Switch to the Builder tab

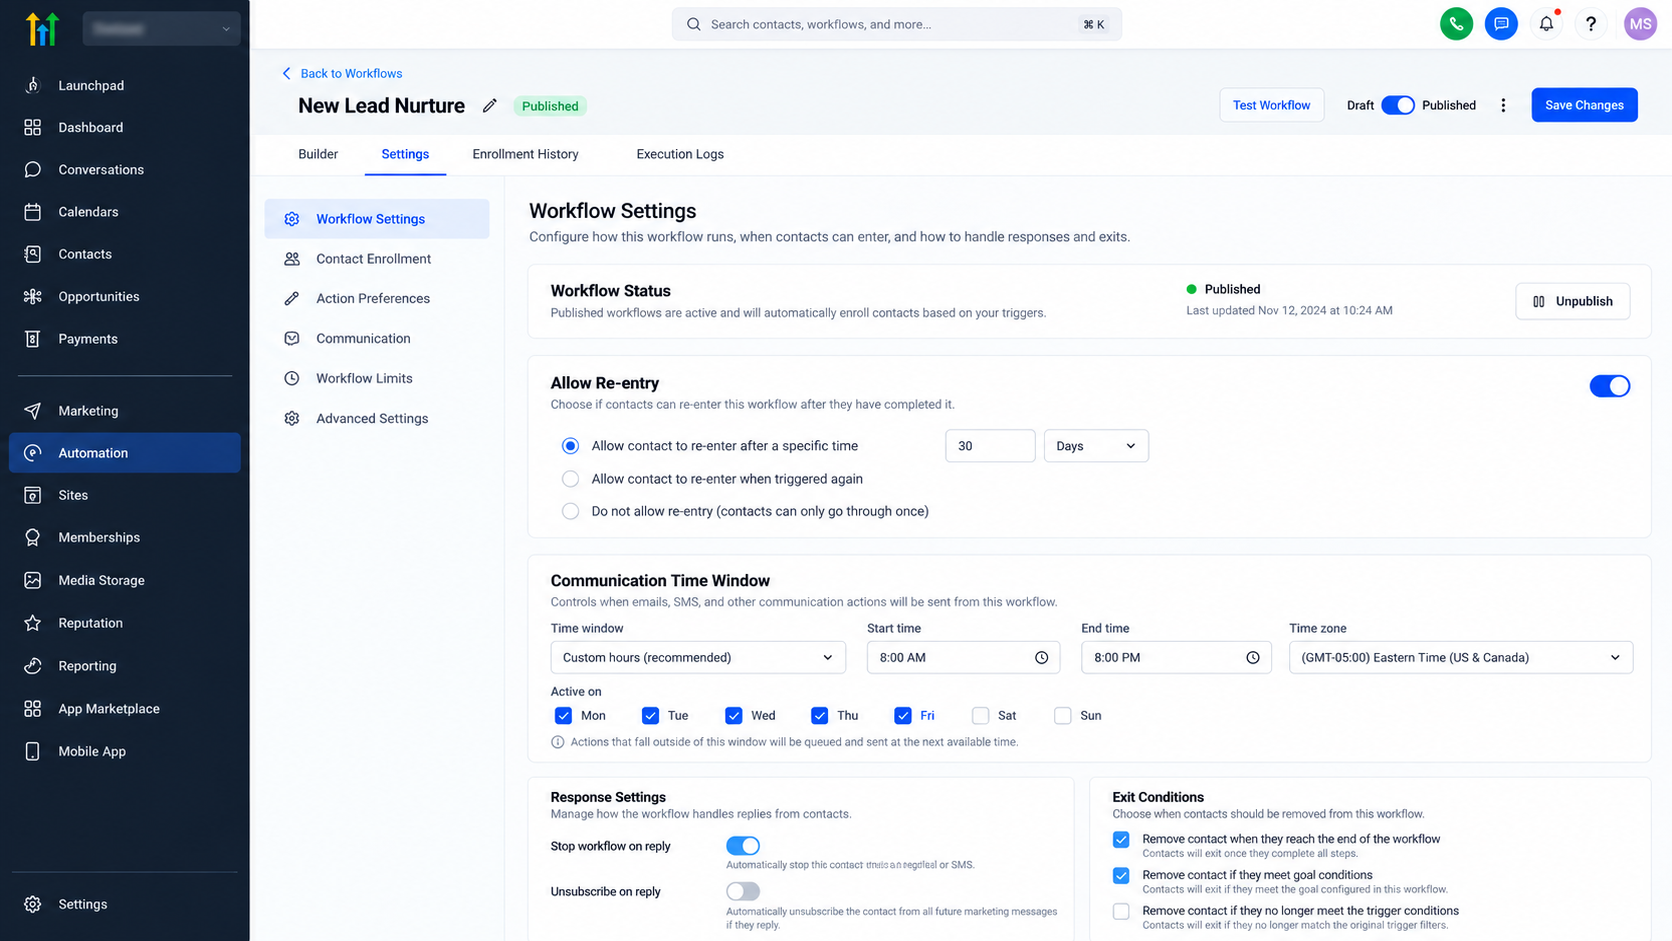pyautogui.click(x=318, y=154)
